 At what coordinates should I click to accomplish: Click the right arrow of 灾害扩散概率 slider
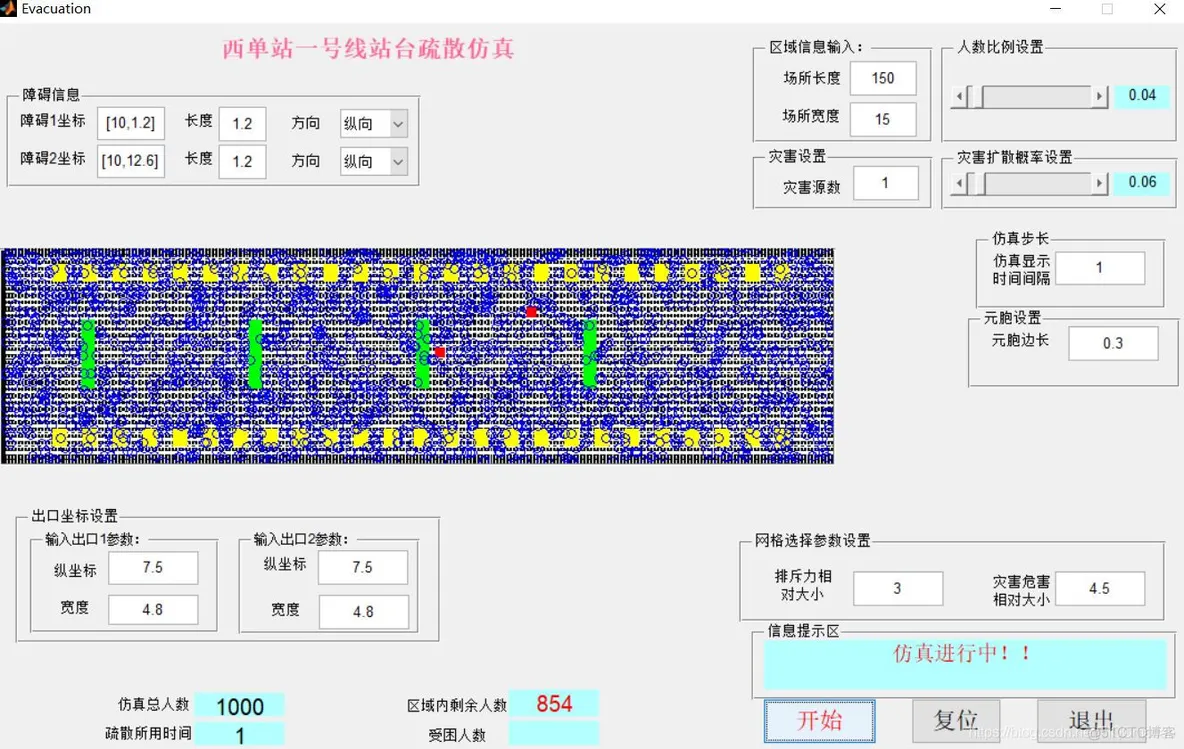pyautogui.click(x=1100, y=183)
